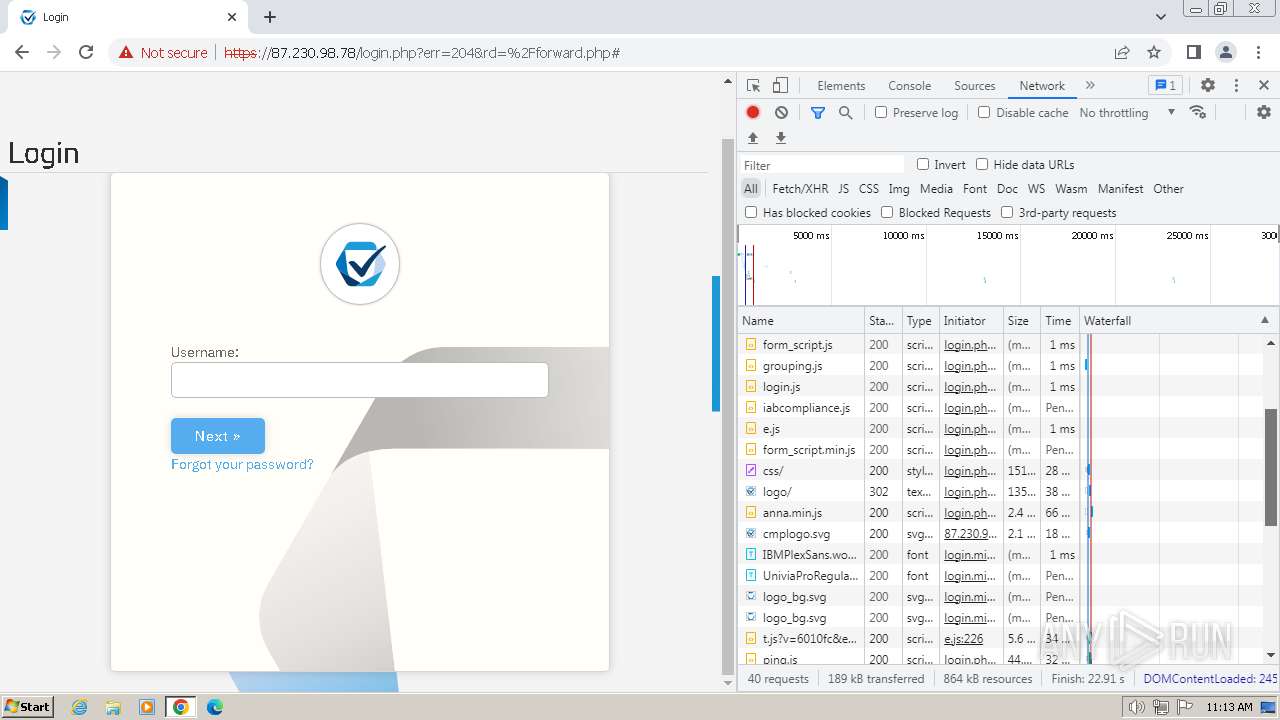Enable Preserve log checkbox
The height and width of the screenshot is (720, 1280).
point(881,112)
